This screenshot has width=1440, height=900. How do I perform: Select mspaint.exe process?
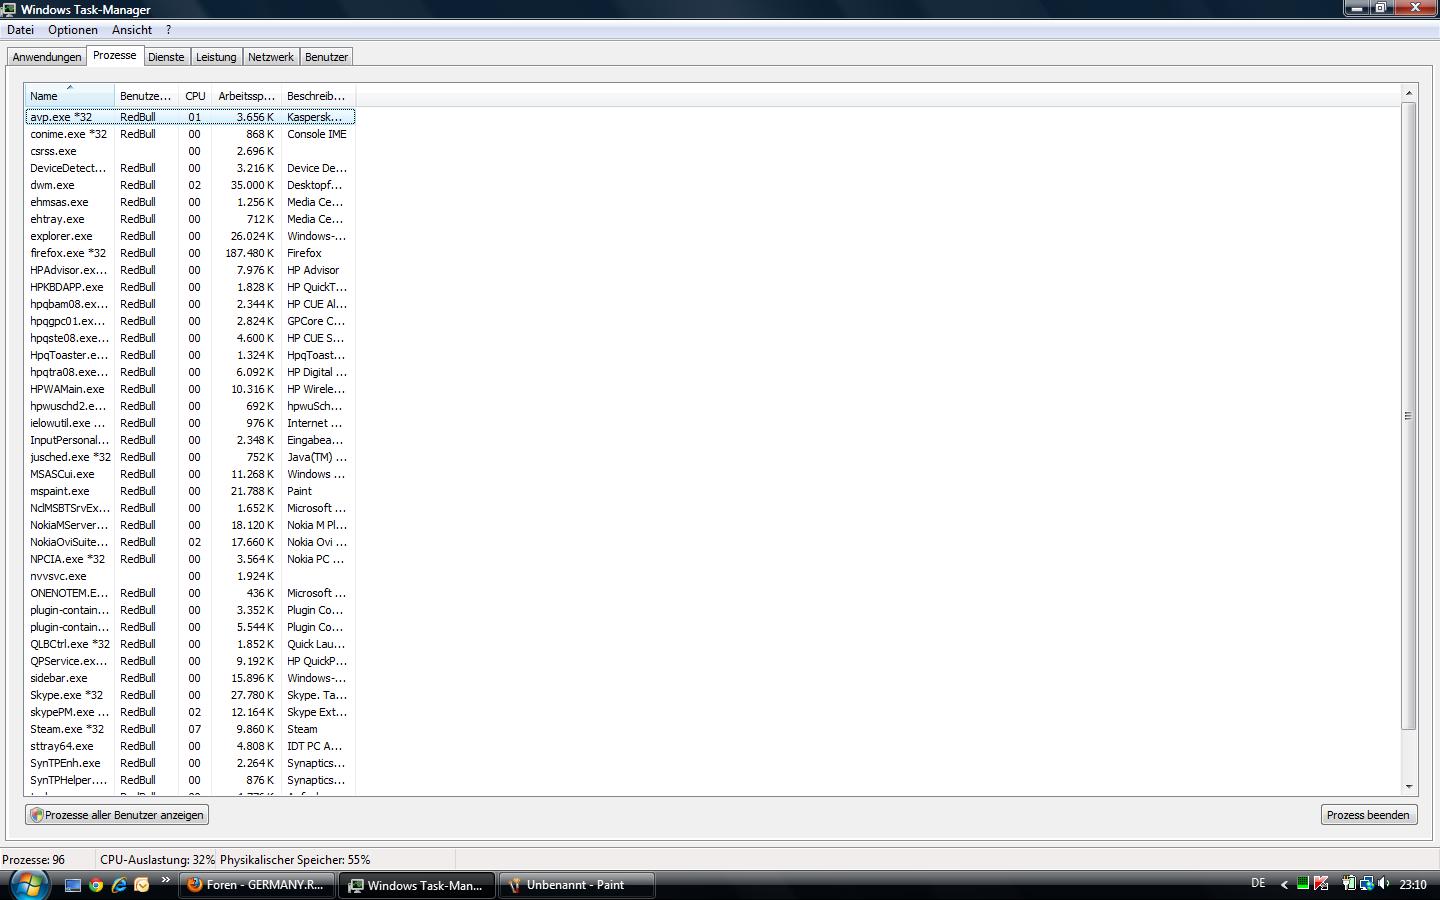pos(190,491)
